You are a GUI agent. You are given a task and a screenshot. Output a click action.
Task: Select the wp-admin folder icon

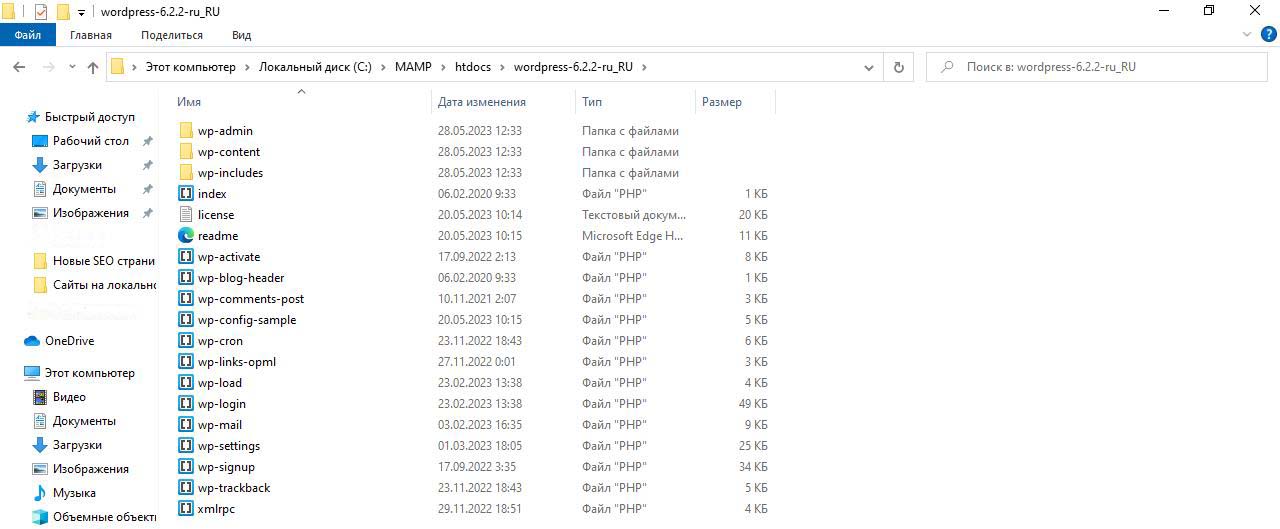(x=186, y=131)
